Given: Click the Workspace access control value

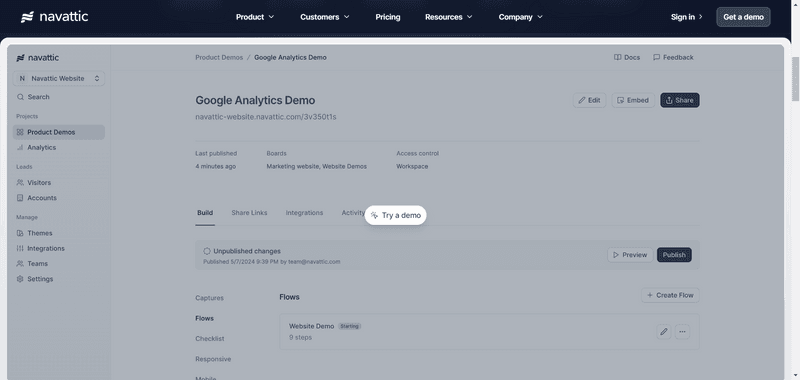Looking at the screenshot, I should [412, 166].
